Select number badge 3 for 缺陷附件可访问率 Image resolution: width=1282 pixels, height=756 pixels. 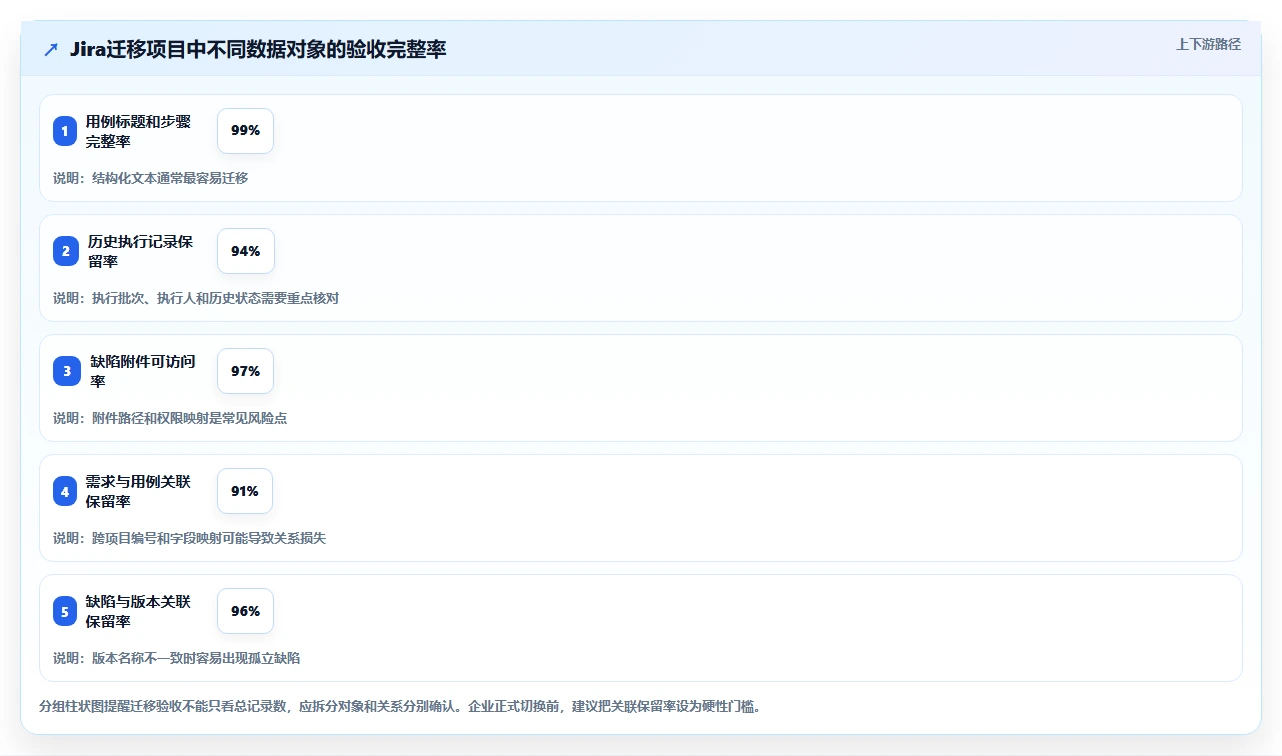click(67, 371)
